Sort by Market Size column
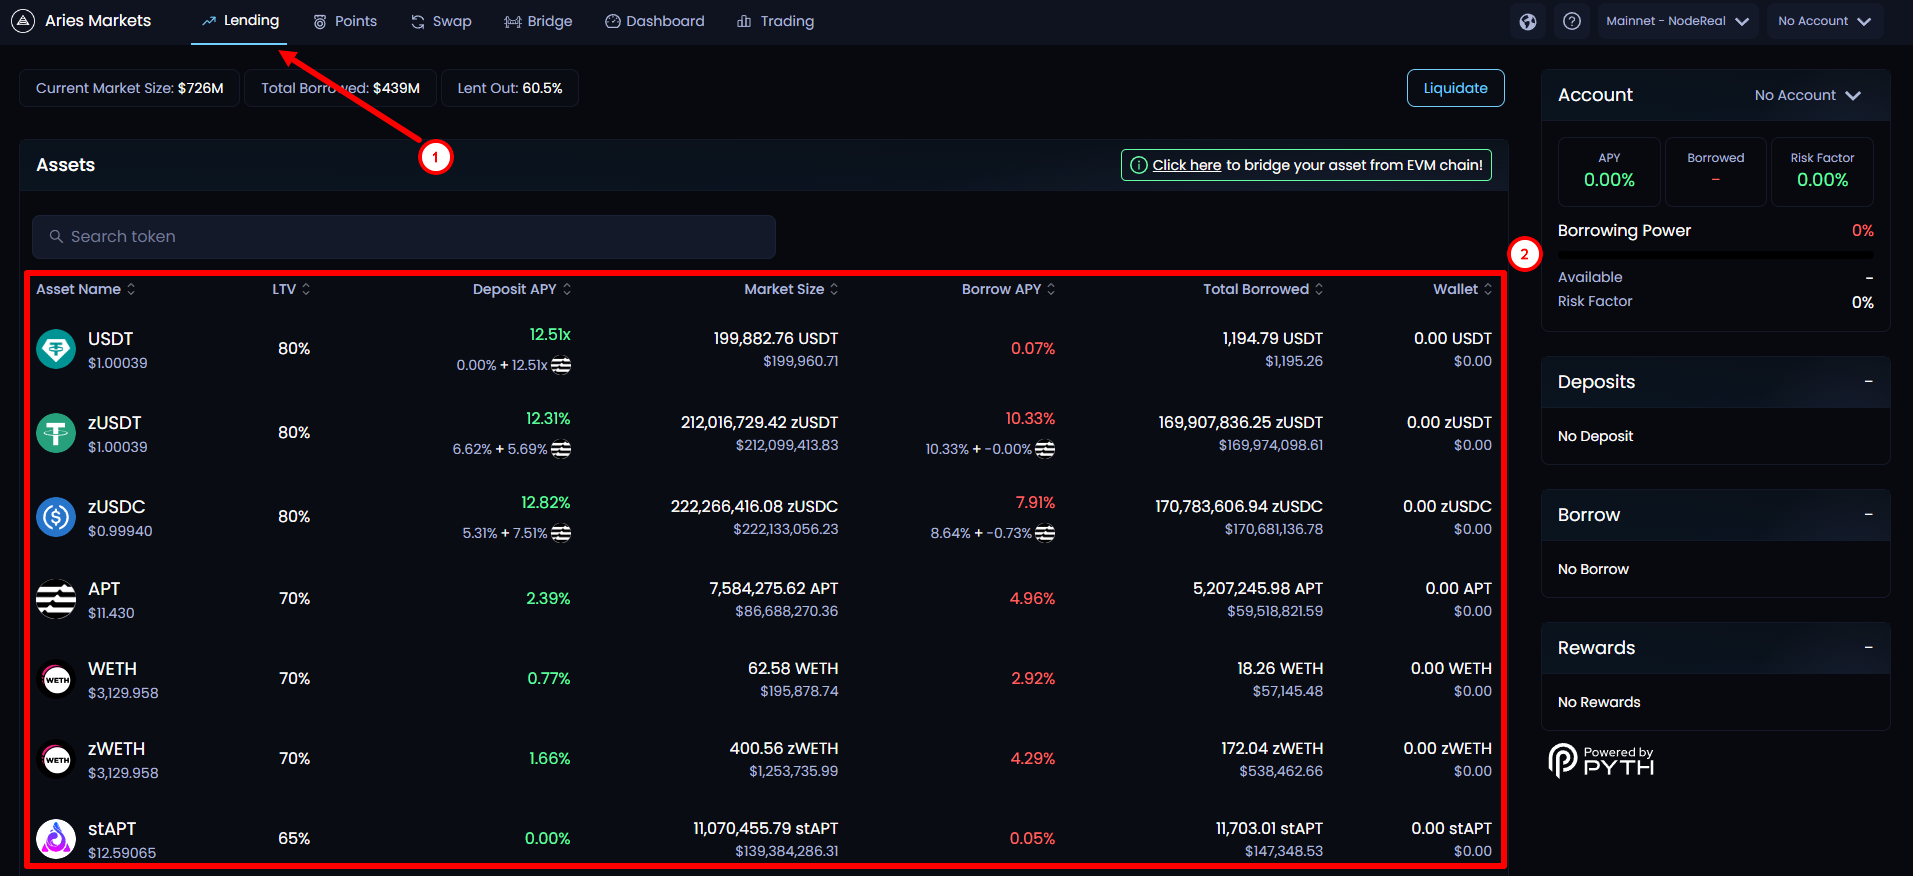Image resolution: width=1913 pixels, height=876 pixels. tap(791, 289)
